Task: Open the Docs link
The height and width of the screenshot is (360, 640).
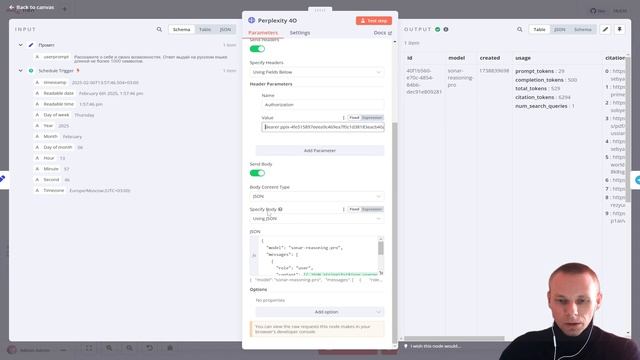Action: pos(382,33)
